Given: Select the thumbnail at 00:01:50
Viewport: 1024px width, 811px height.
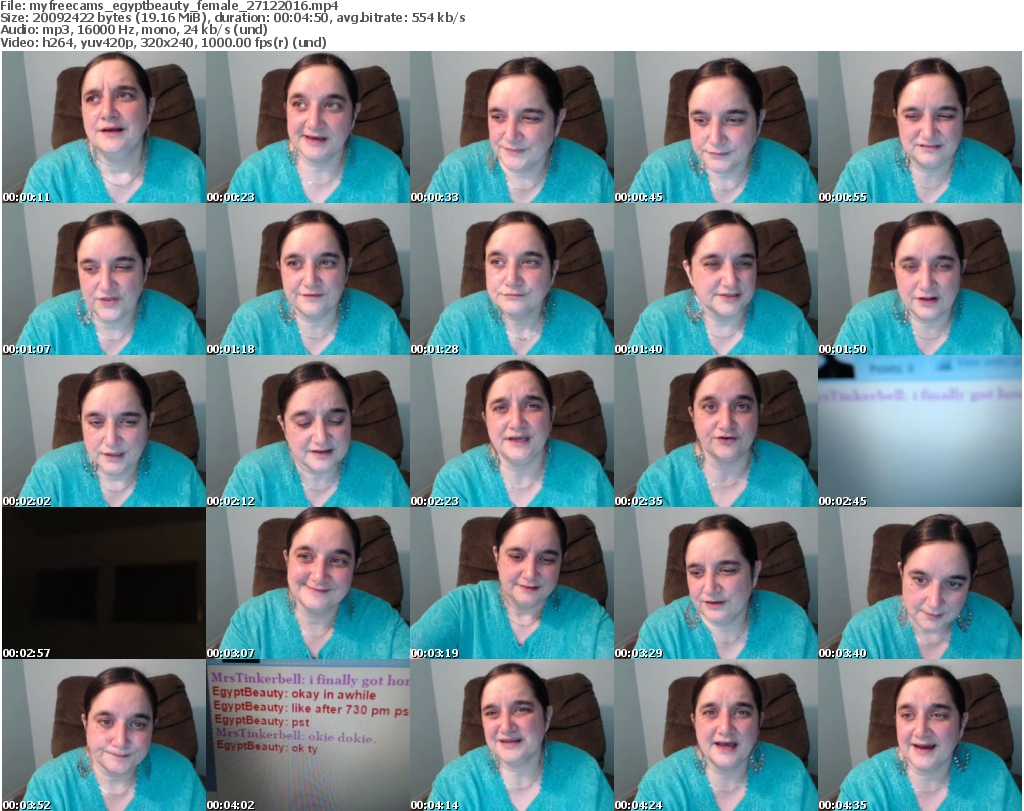Looking at the screenshot, I should click(920, 279).
